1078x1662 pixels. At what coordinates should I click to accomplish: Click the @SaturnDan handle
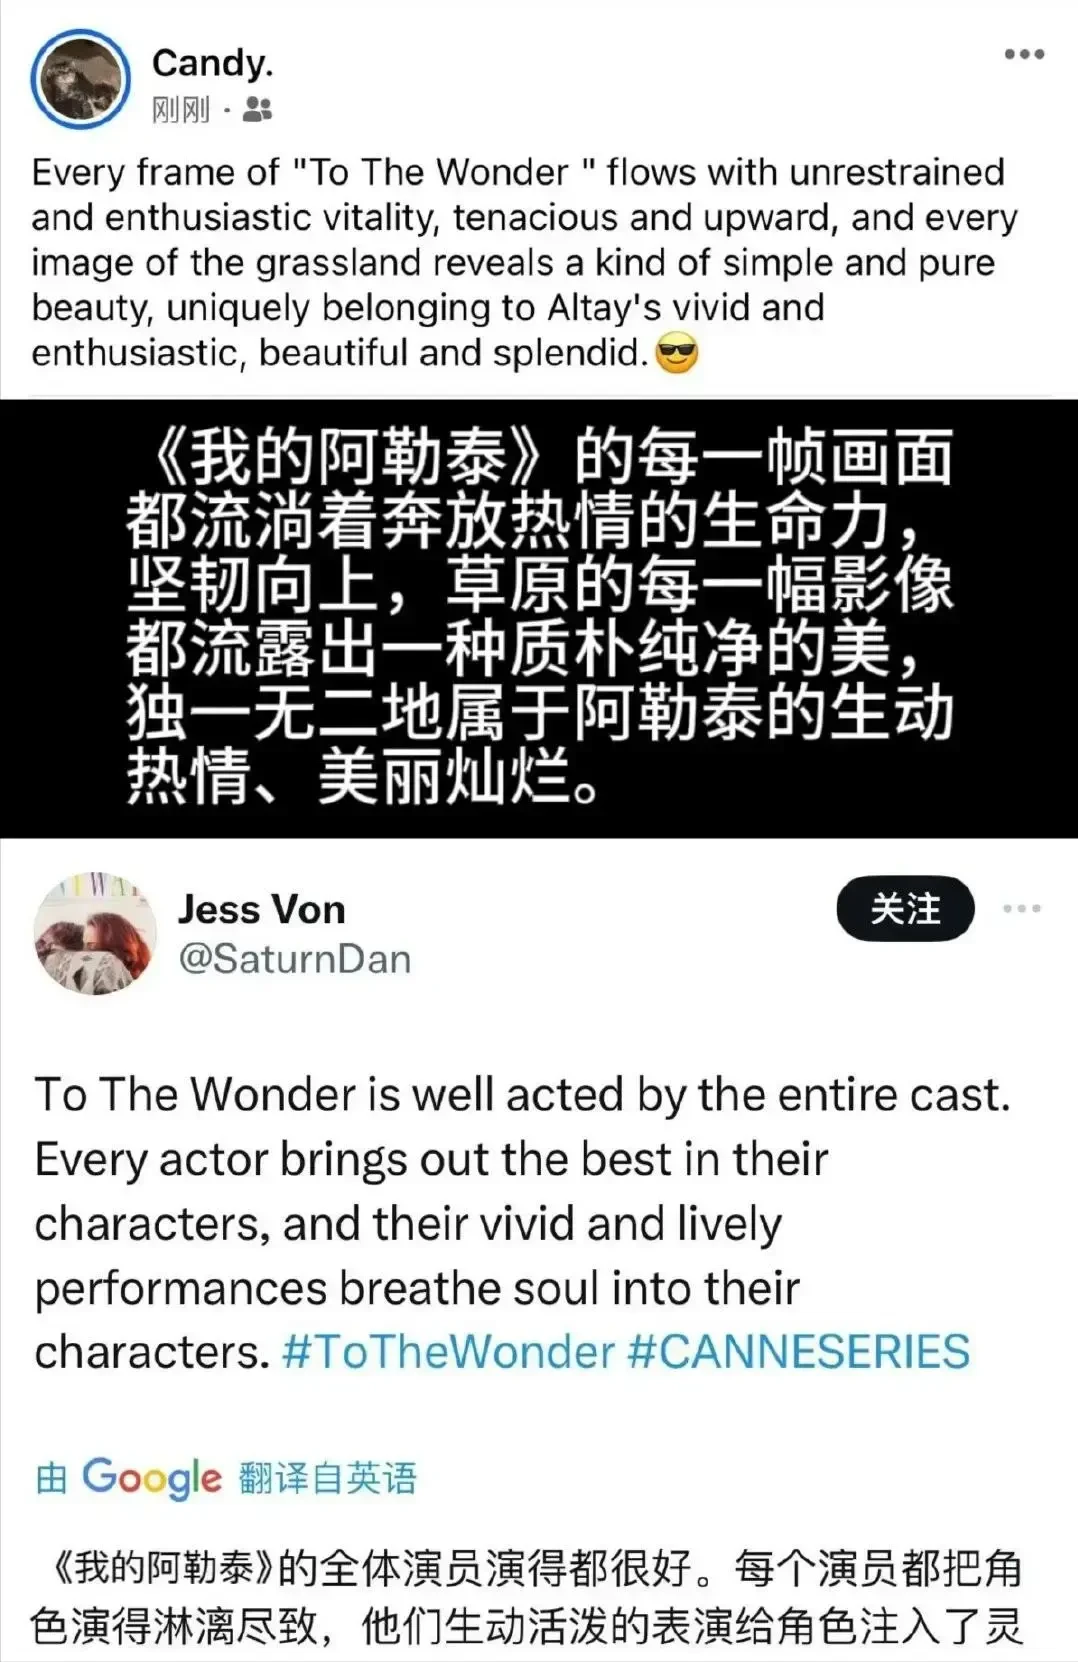[x=295, y=960]
